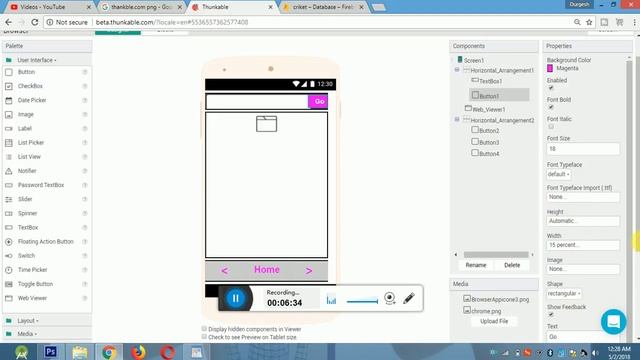Pause the screen recording

click(236, 298)
